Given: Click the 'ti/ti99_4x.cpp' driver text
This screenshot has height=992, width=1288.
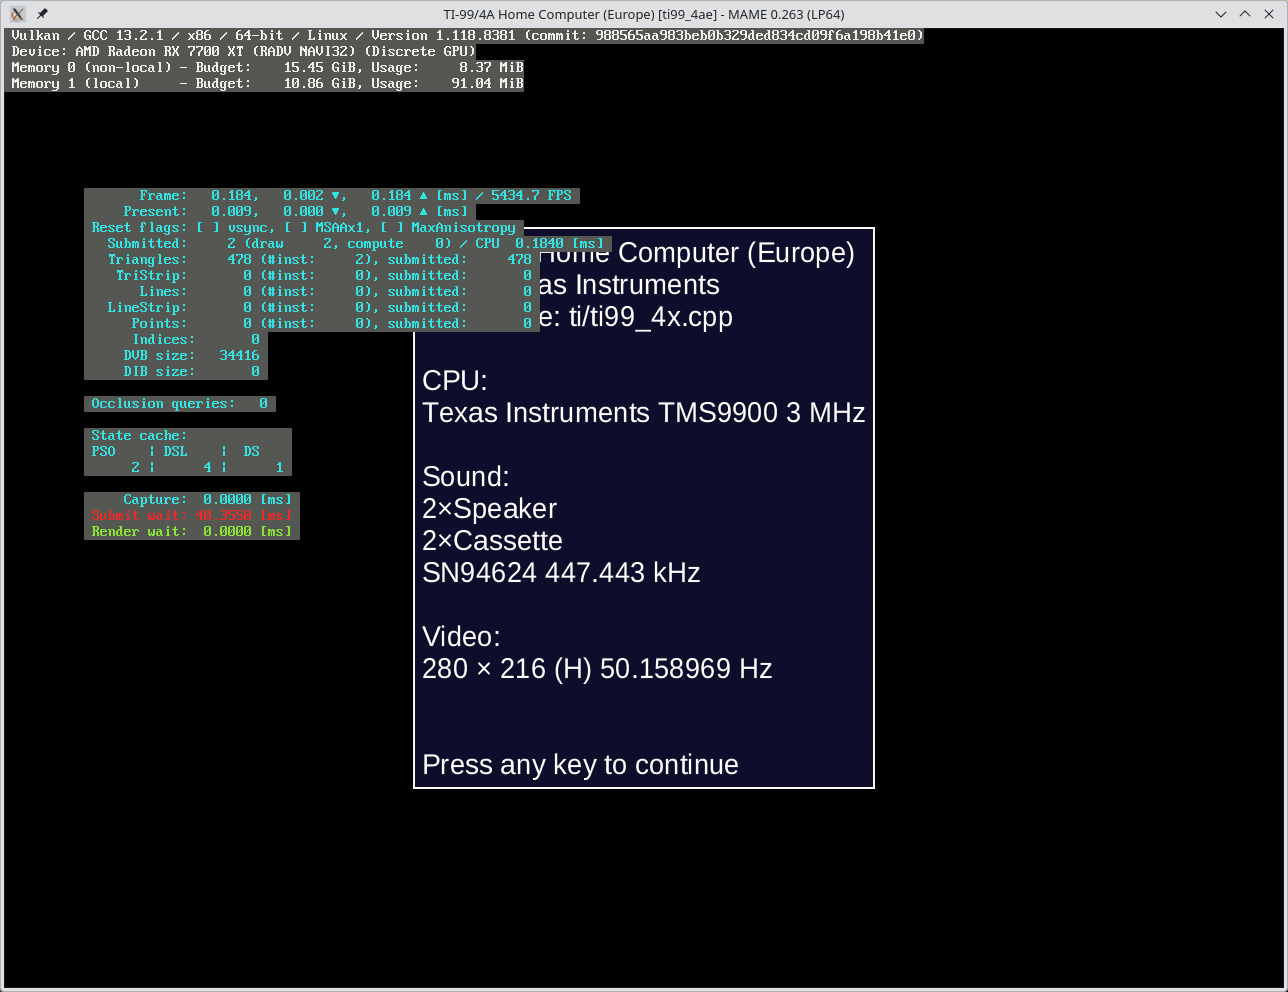Looking at the screenshot, I should tap(651, 317).
